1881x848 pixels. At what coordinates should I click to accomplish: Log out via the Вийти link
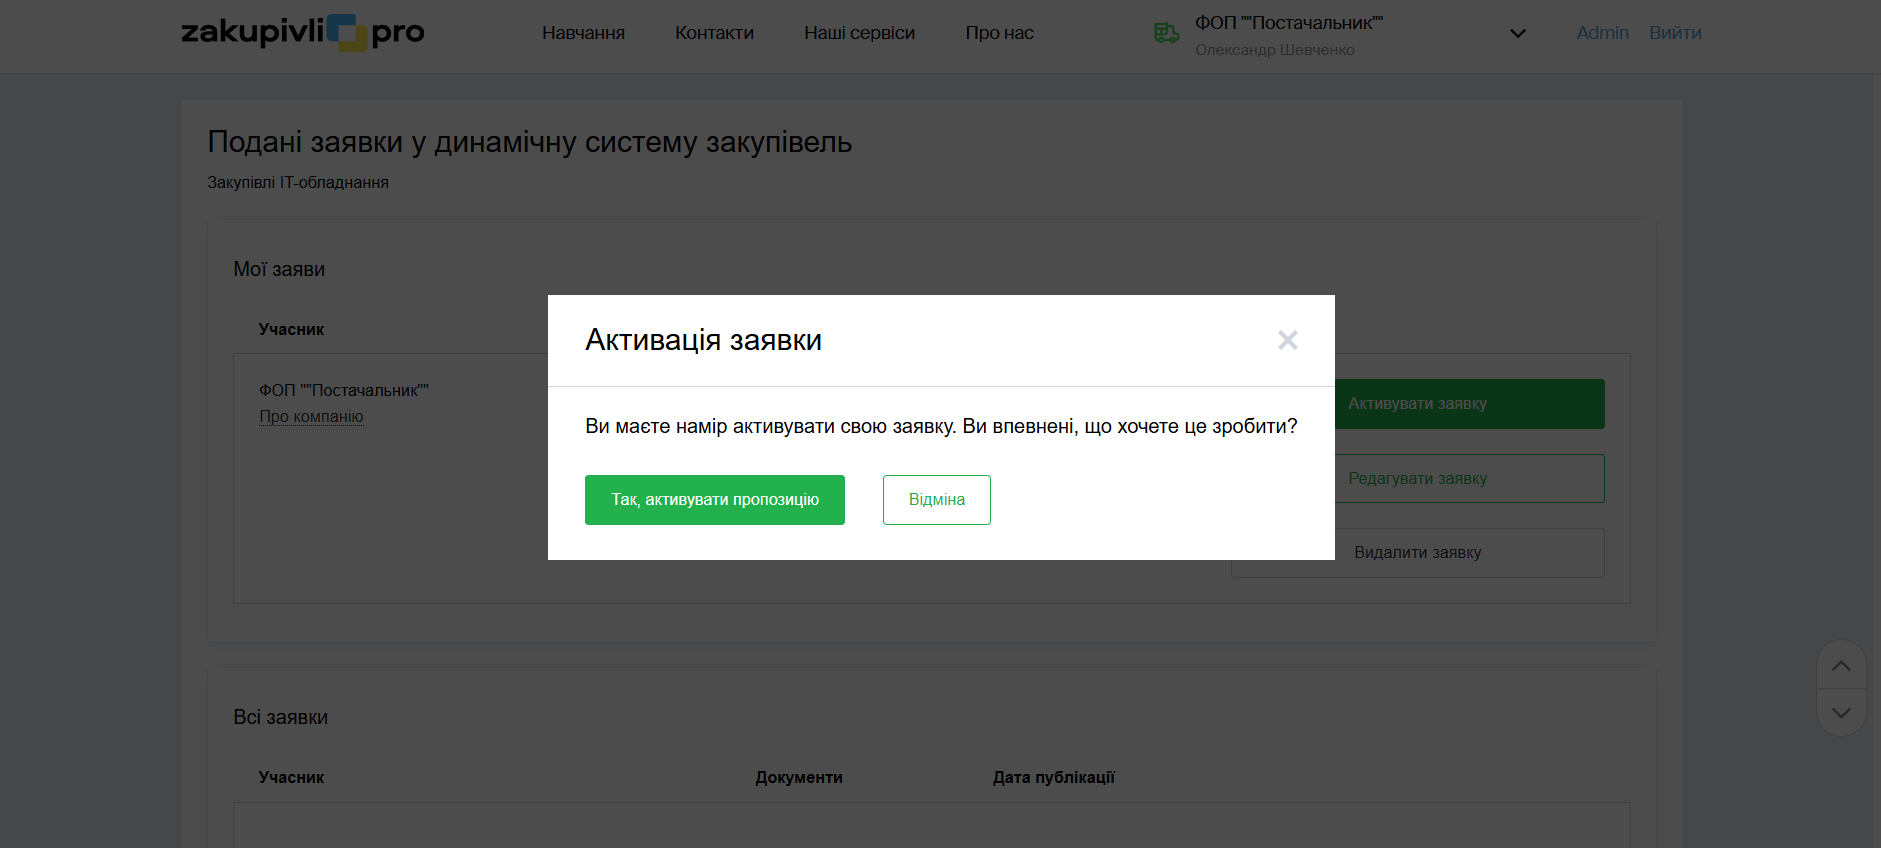coord(1675,33)
